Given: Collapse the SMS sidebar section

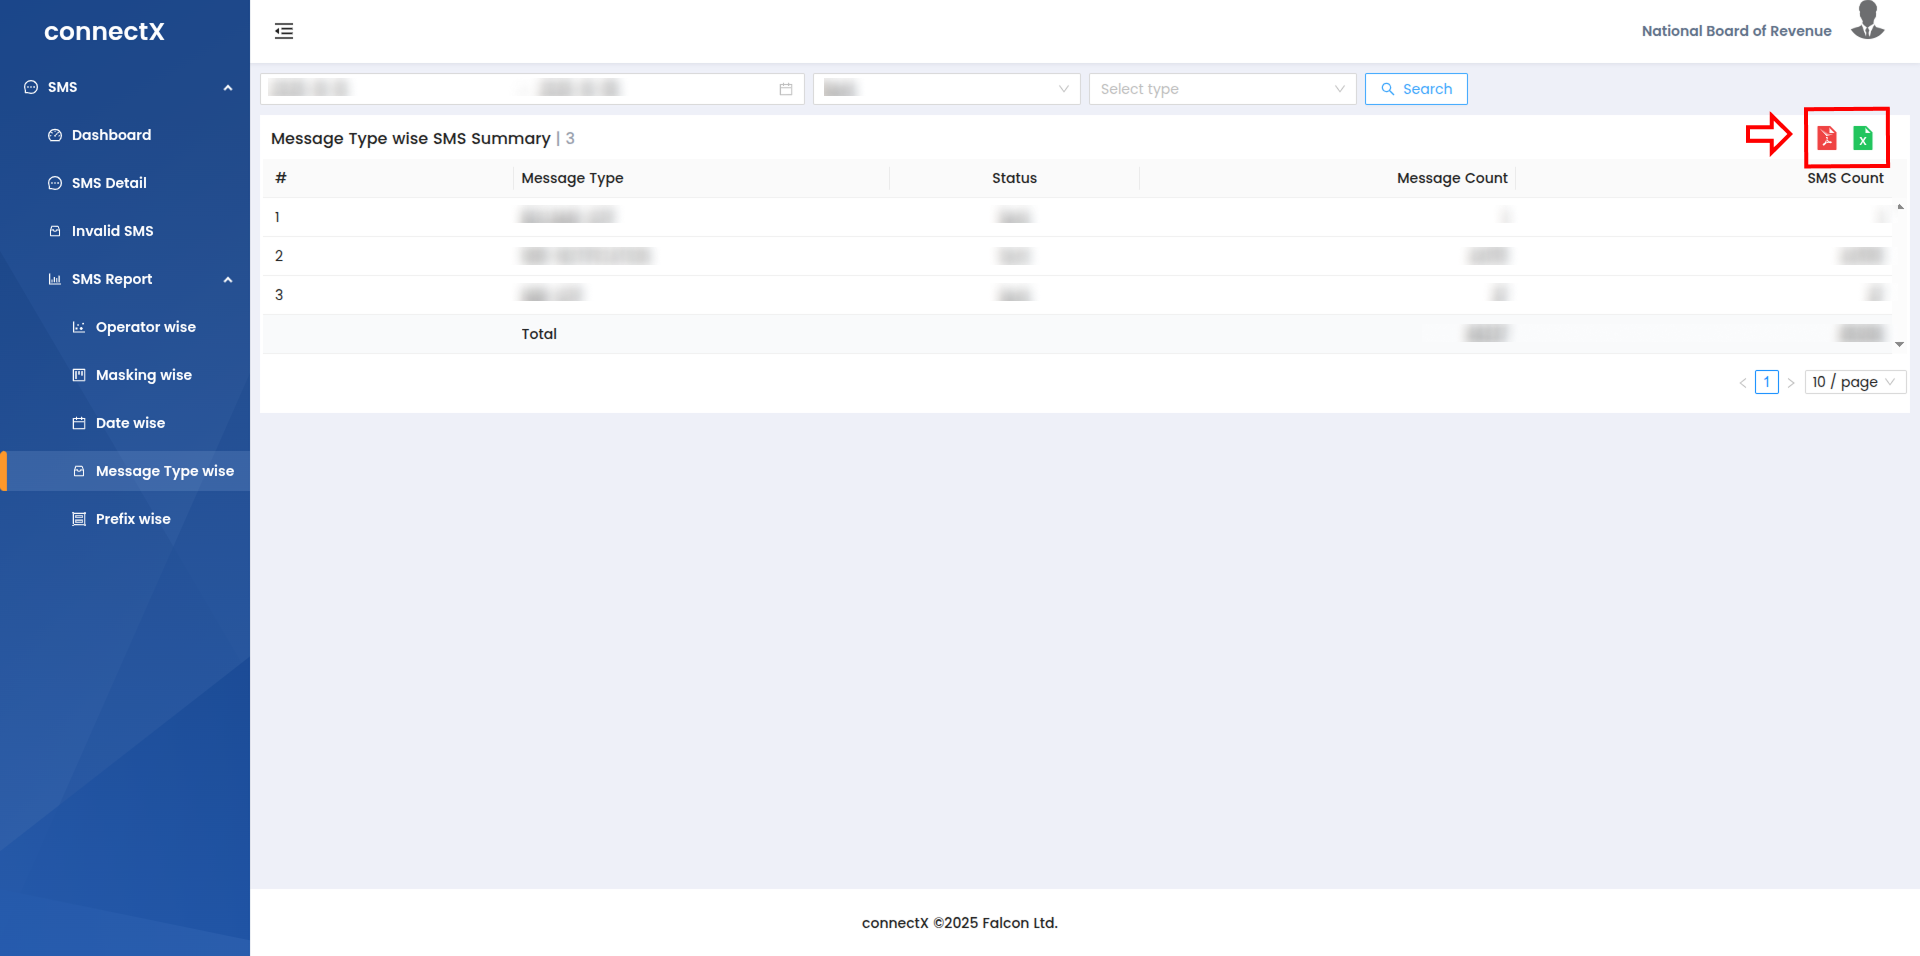Looking at the screenshot, I should coord(228,88).
